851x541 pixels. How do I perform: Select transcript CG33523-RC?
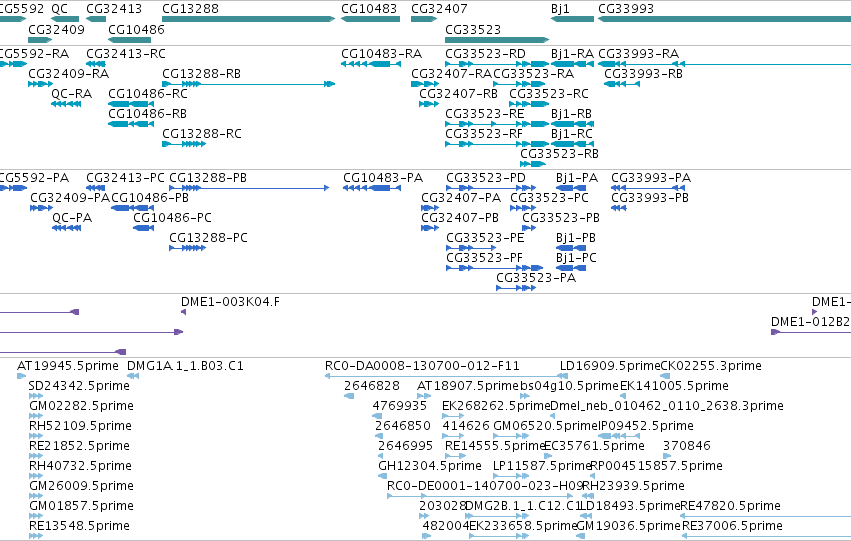pos(529,104)
